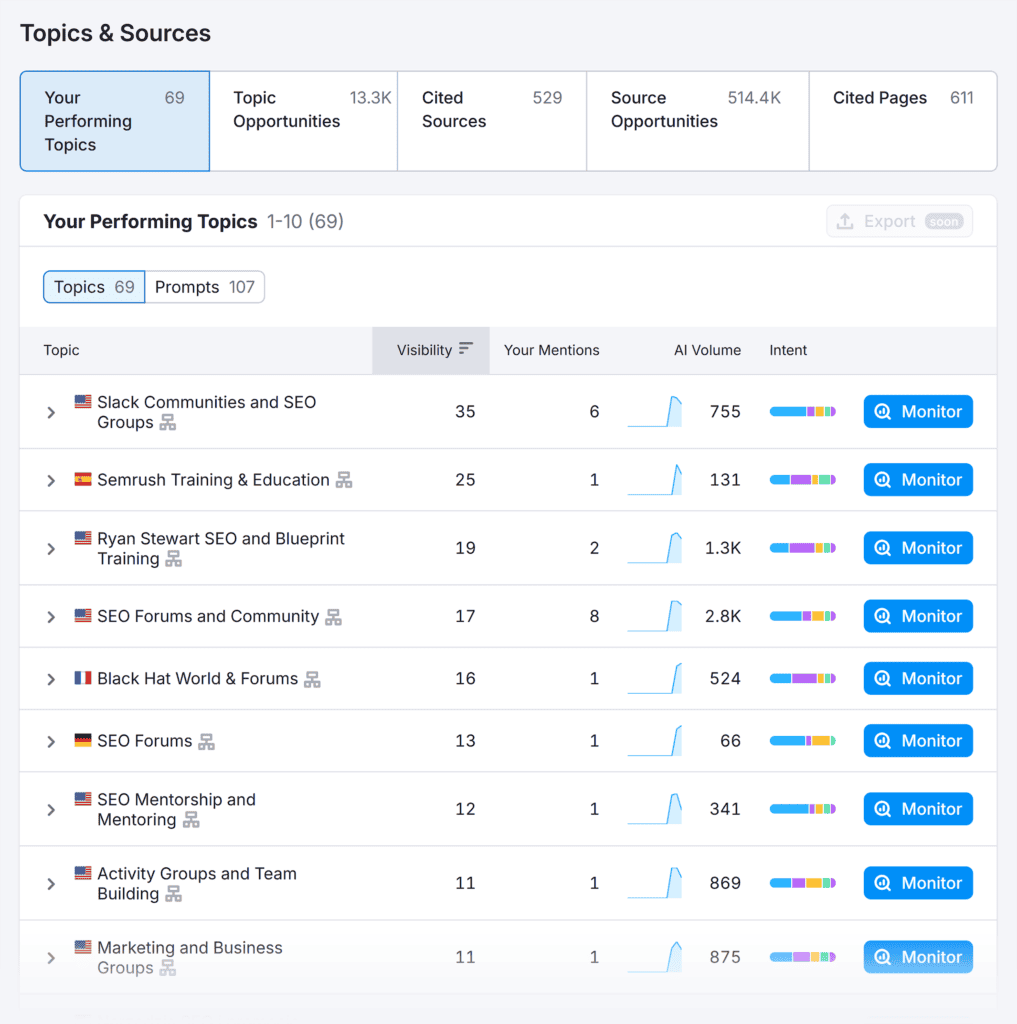Click the topic hierarchy icon beside SEO Forums and Community
This screenshot has width=1017, height=1024.
click(333, 617)
